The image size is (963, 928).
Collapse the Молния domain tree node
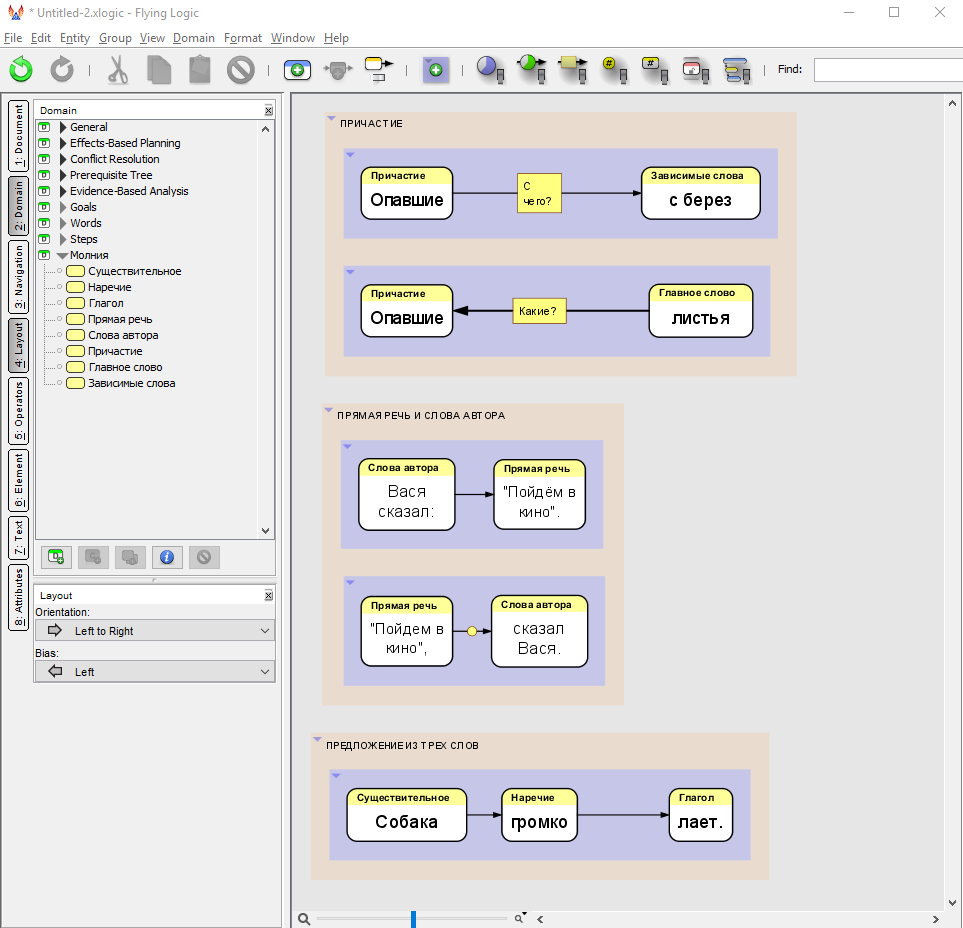(62, 255)
